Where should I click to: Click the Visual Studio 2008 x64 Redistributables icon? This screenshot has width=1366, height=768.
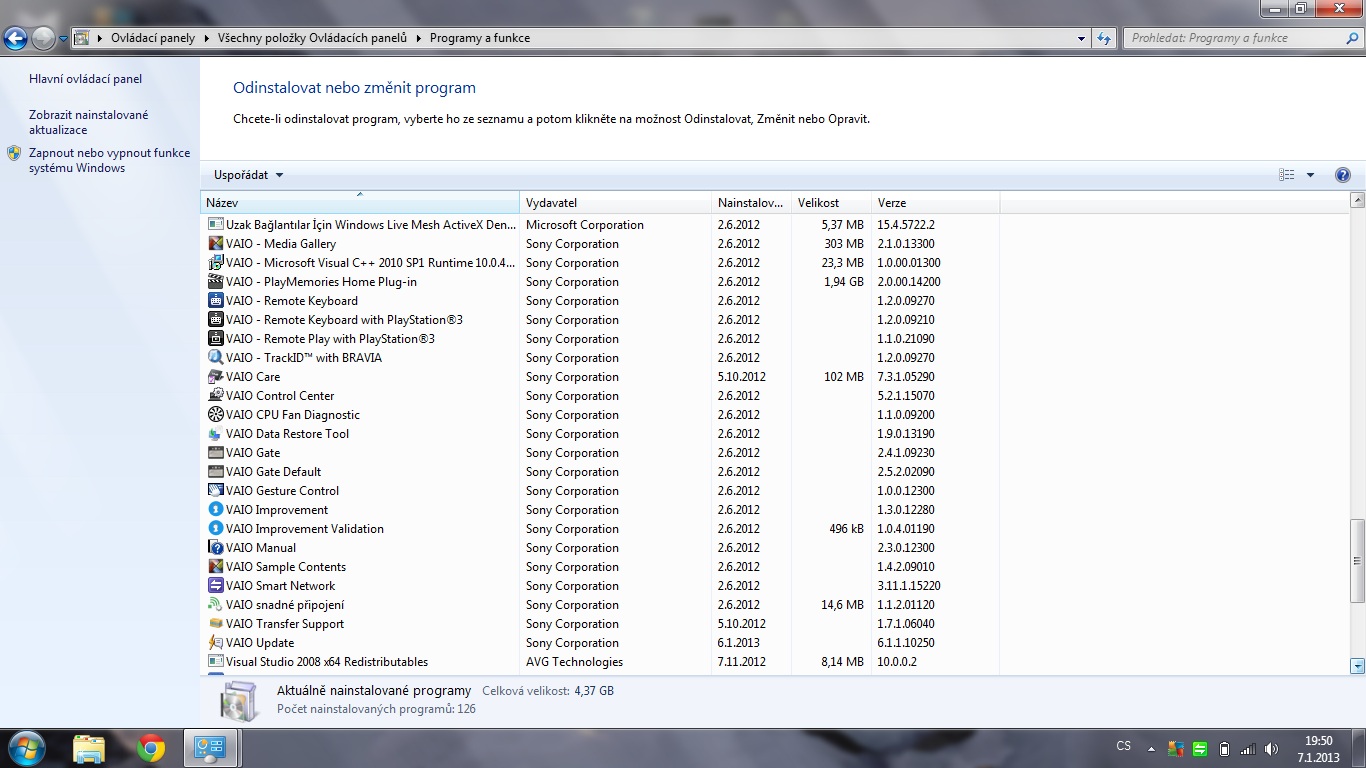[x=215, y=662]
